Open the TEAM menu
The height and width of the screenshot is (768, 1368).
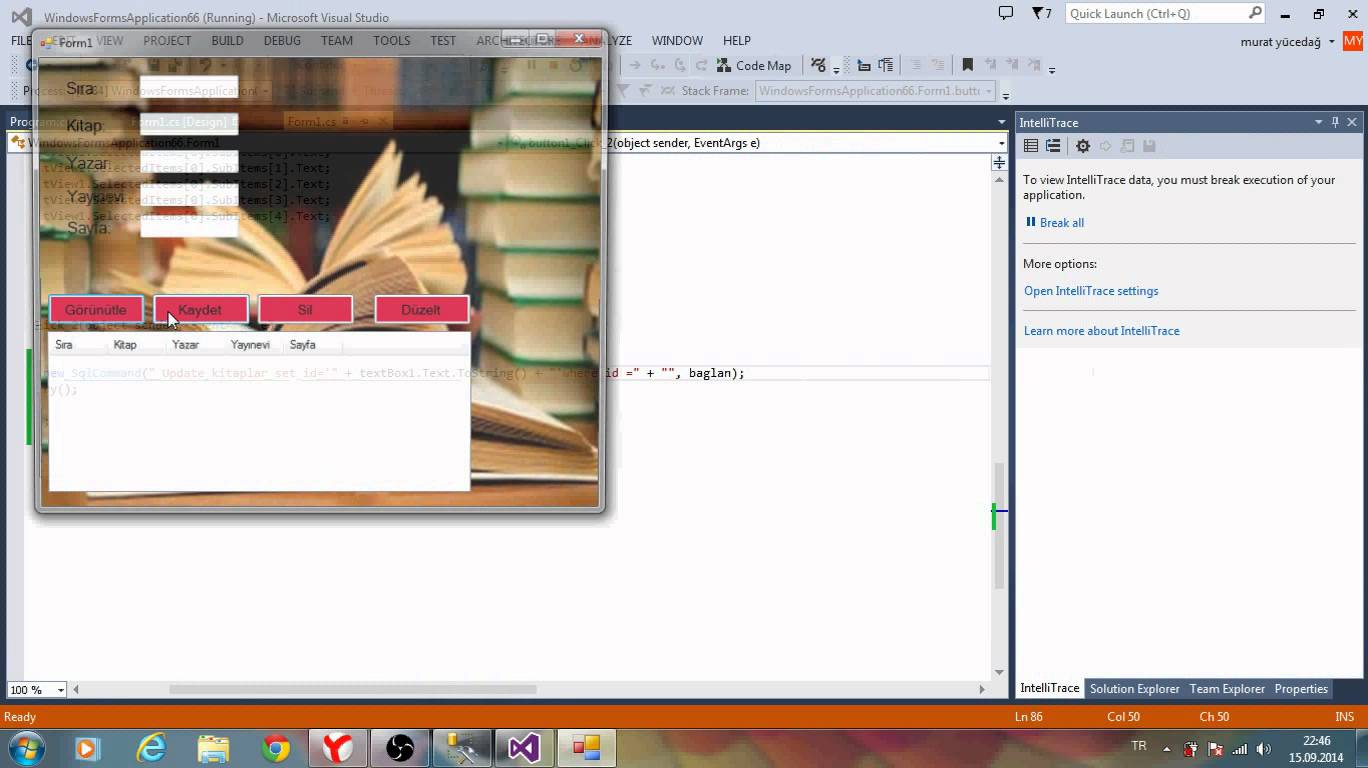pos(337,41)
